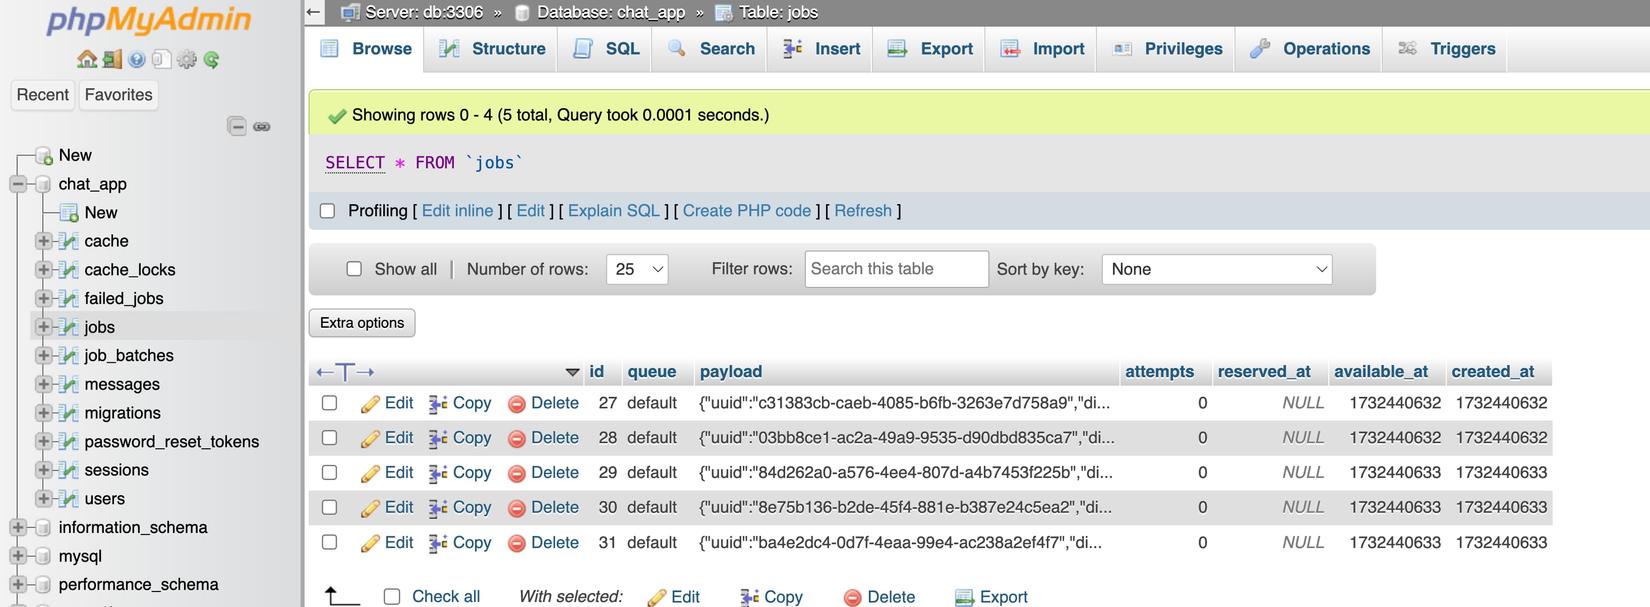Toggle the Profiling checkbox
This screenshot has width=1650, height=607.
click(x=327, y=211)
